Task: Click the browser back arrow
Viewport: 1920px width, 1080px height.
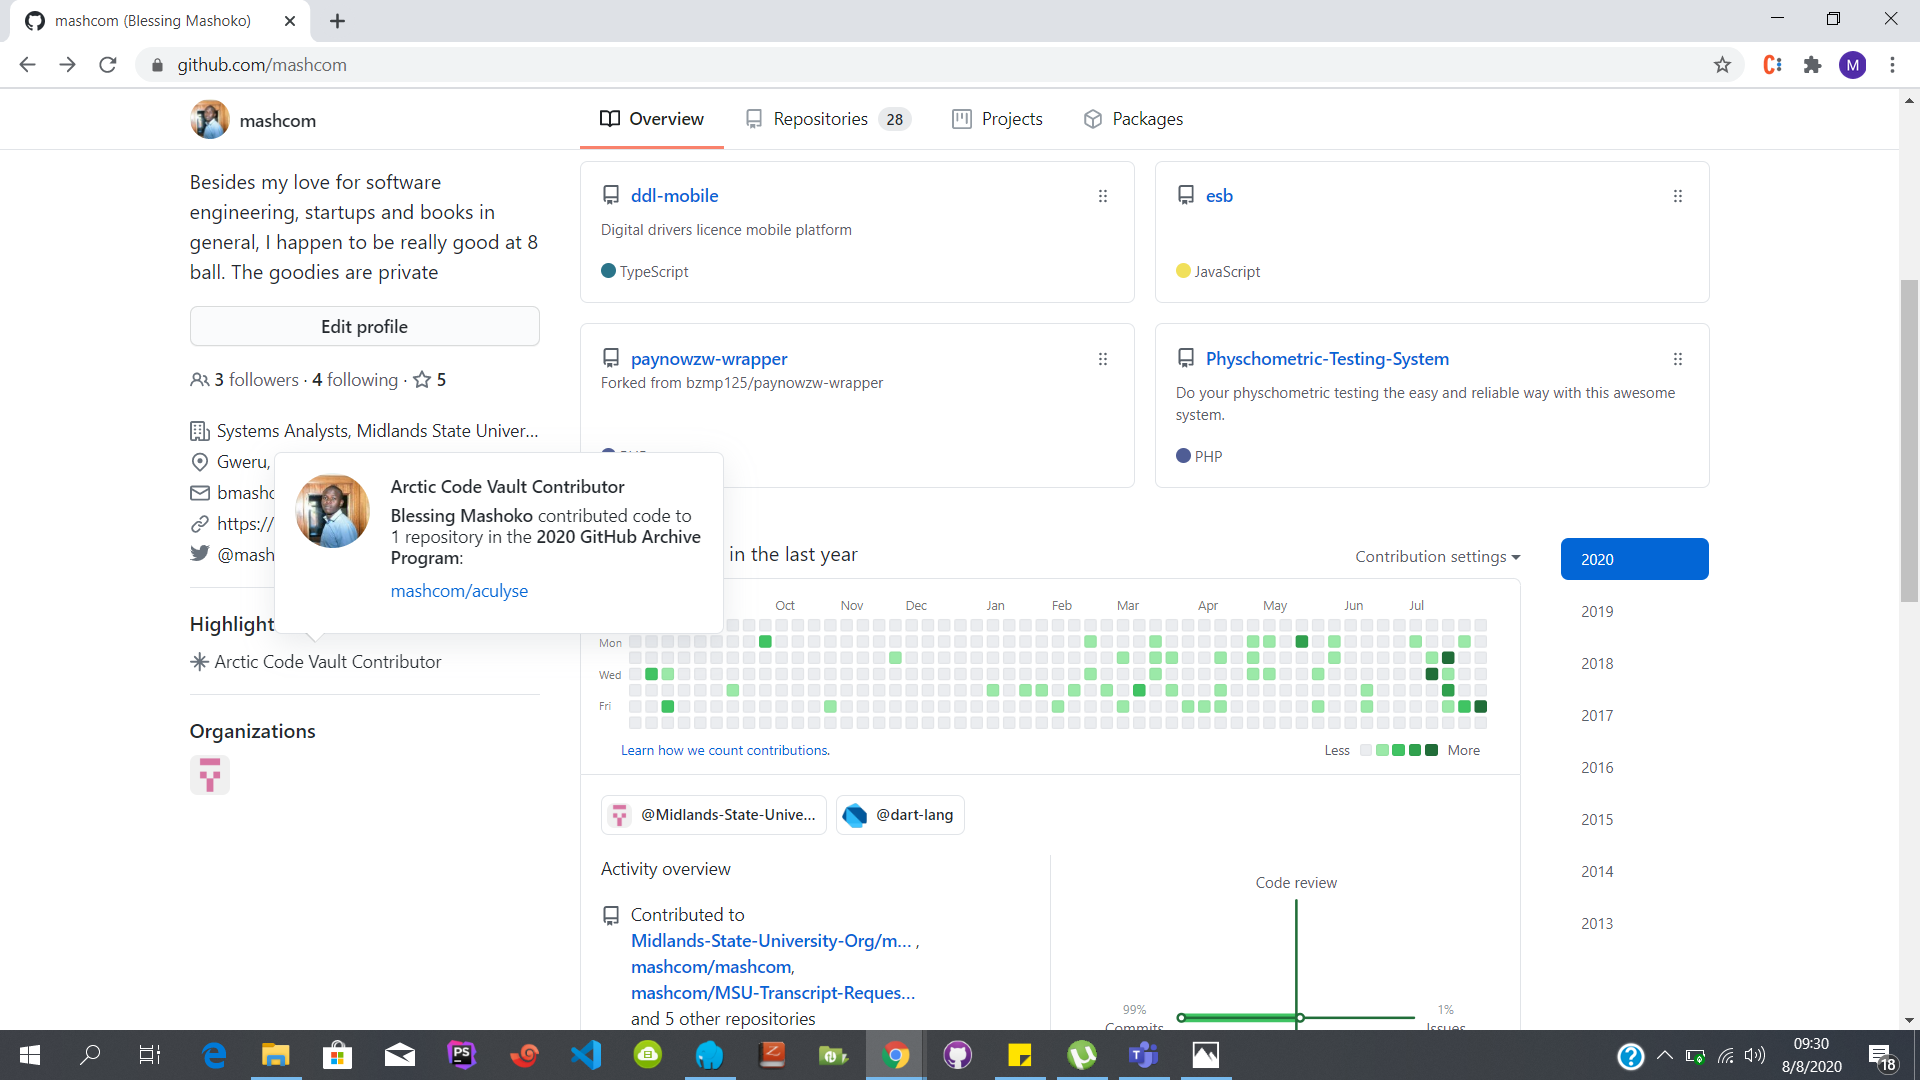Action: coord(27,65)
